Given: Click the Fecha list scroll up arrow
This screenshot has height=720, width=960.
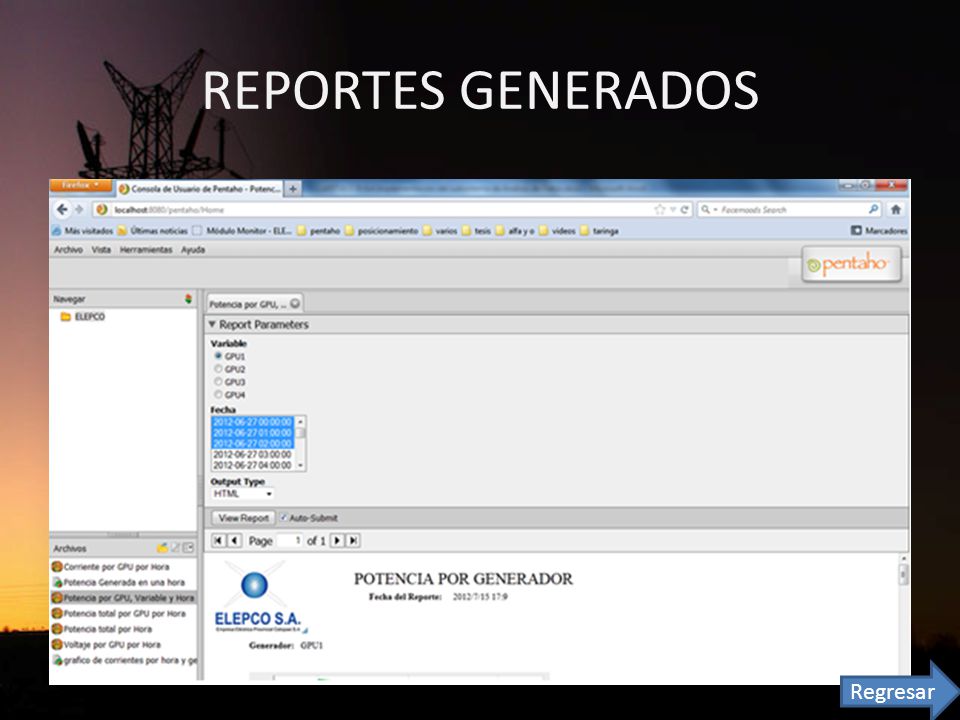Looking at the screenshot, I should [x=300, y=421].
